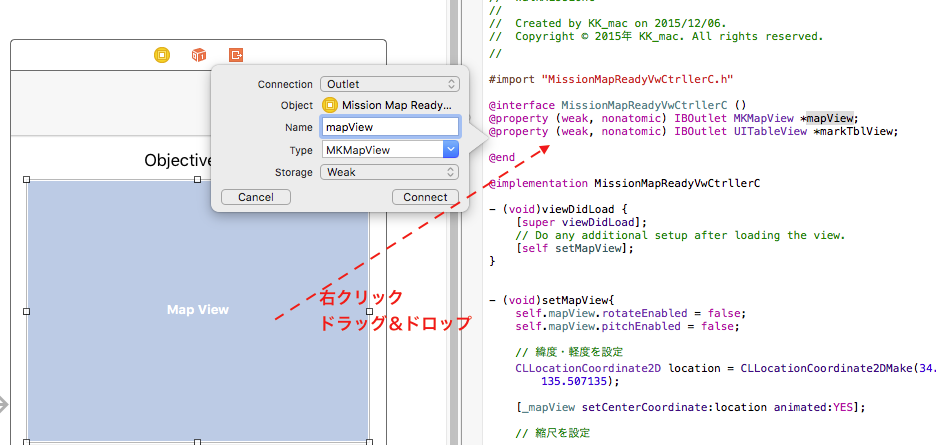The image size is (936, 445).
Task: Click the Name field containing mapView
Action: point(390,127)
